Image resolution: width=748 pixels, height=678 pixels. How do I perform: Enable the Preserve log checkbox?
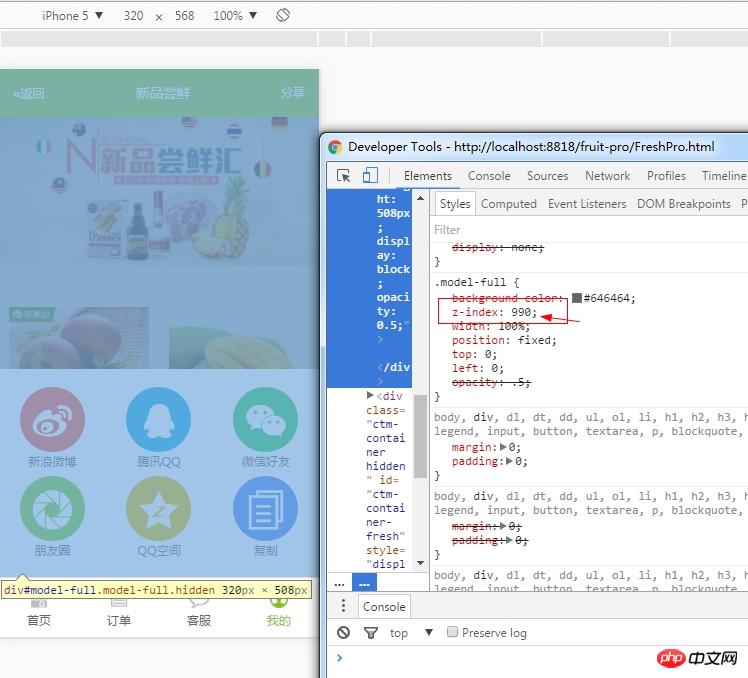pos(453,632)
